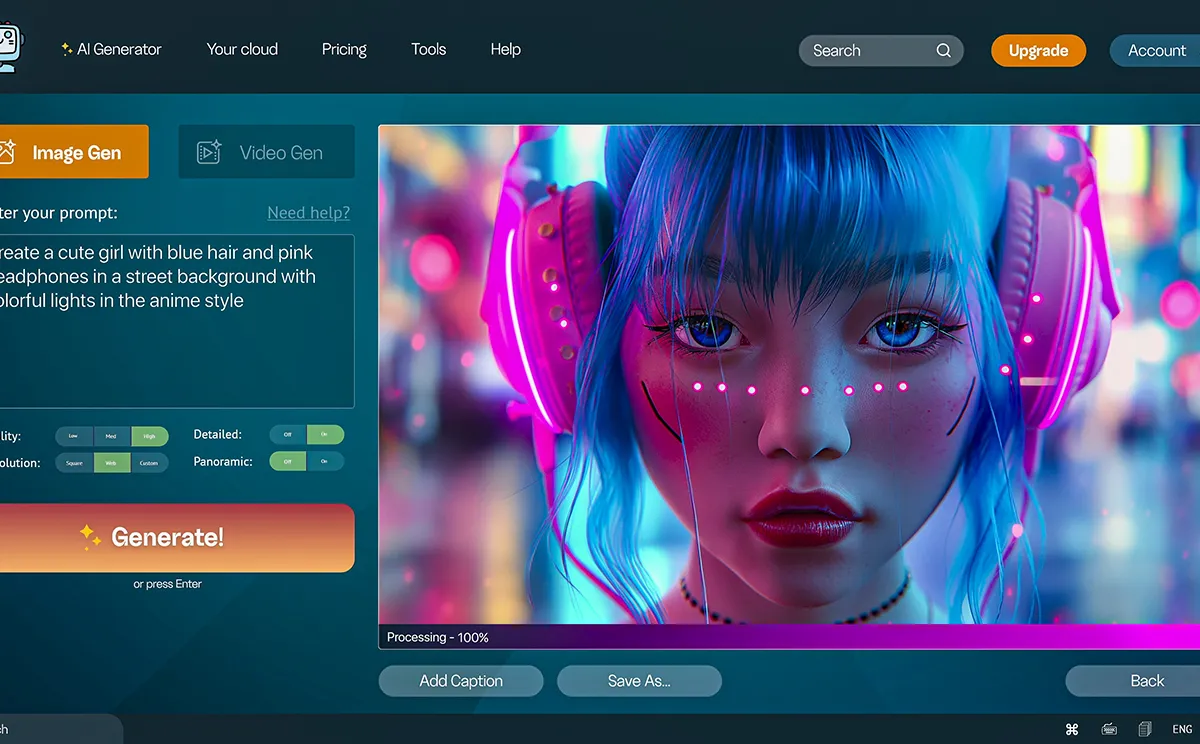Viewport: 1200px width, 744px height.
Task: Click the Image Gen picture icon
Action: [x=8, y=152]
